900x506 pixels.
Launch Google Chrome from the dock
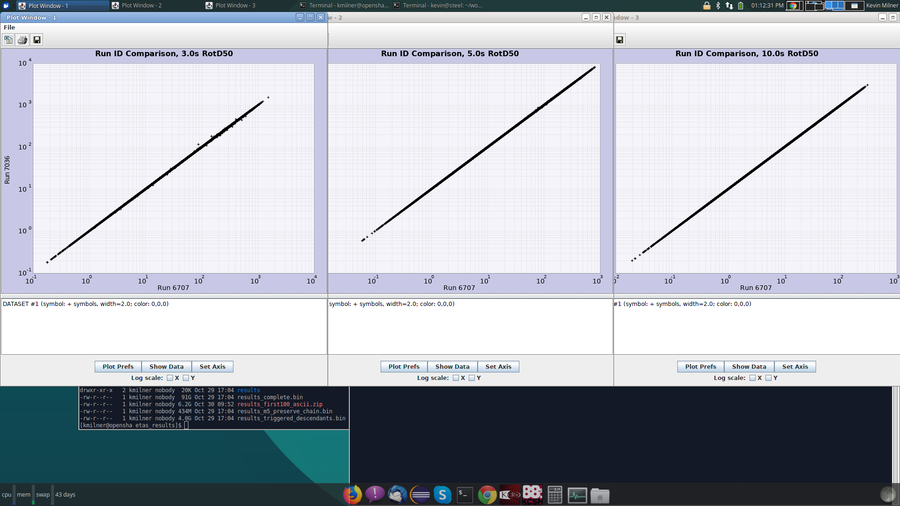pos(487,494)
